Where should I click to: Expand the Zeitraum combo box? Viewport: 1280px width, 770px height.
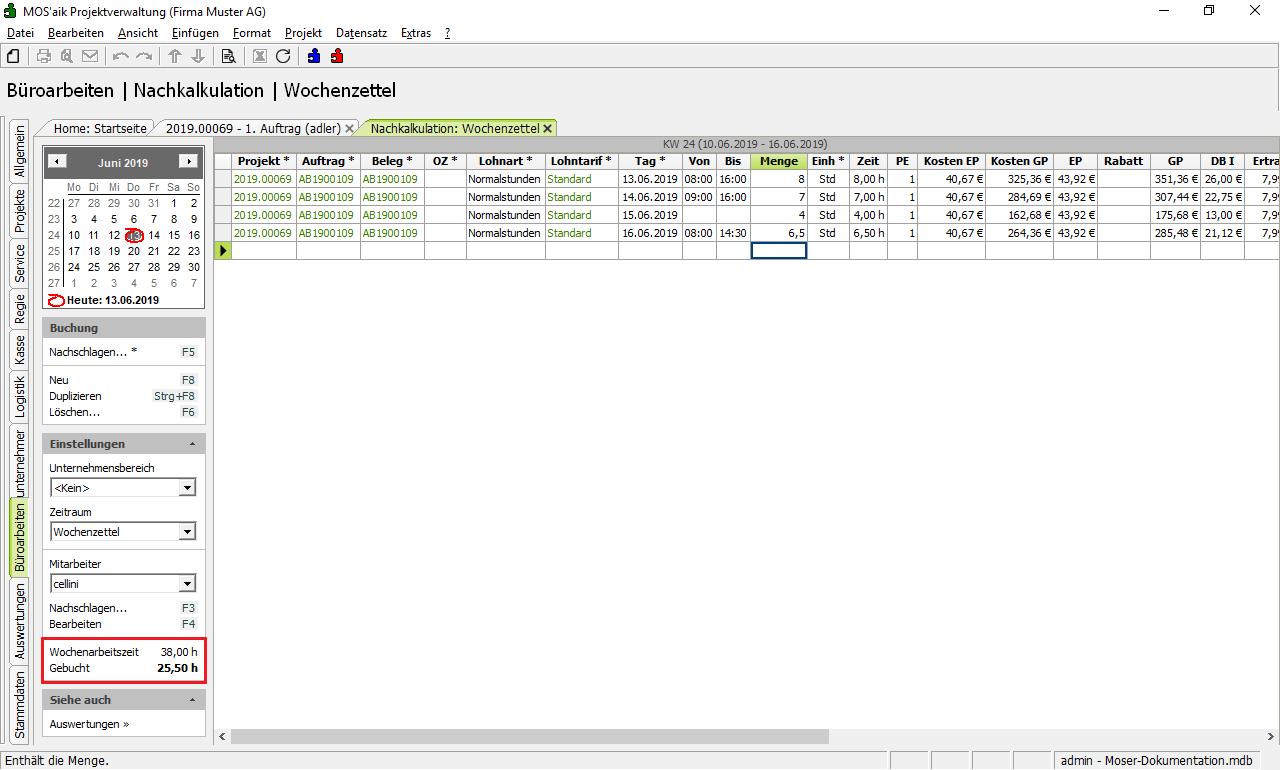point(186,532)
